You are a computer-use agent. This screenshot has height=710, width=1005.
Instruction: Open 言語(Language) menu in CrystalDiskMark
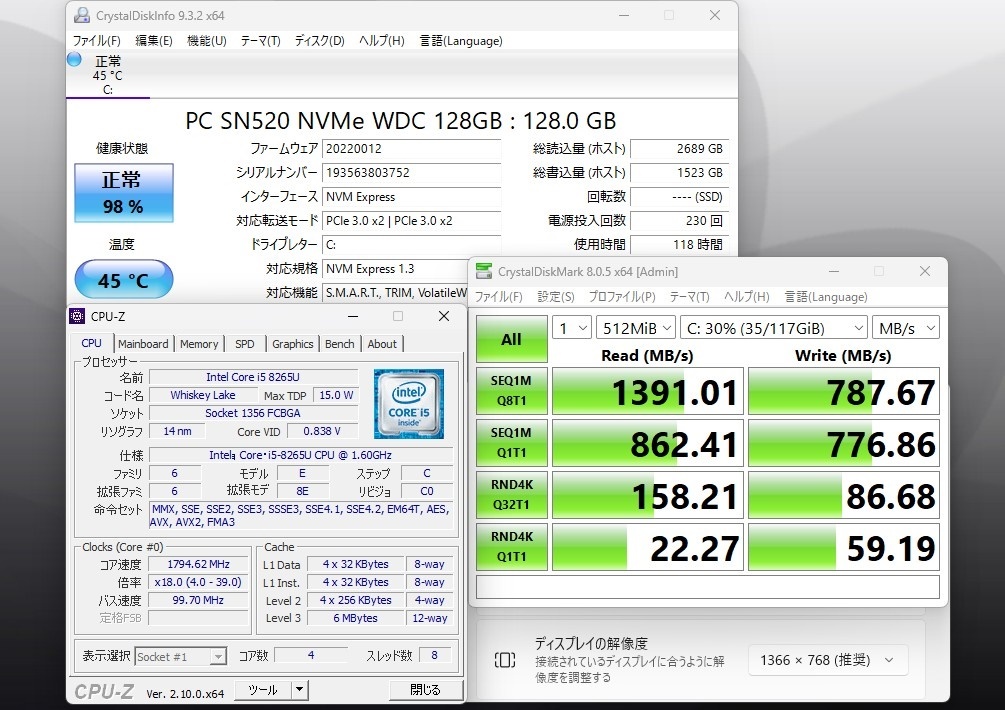click(826, 297)
